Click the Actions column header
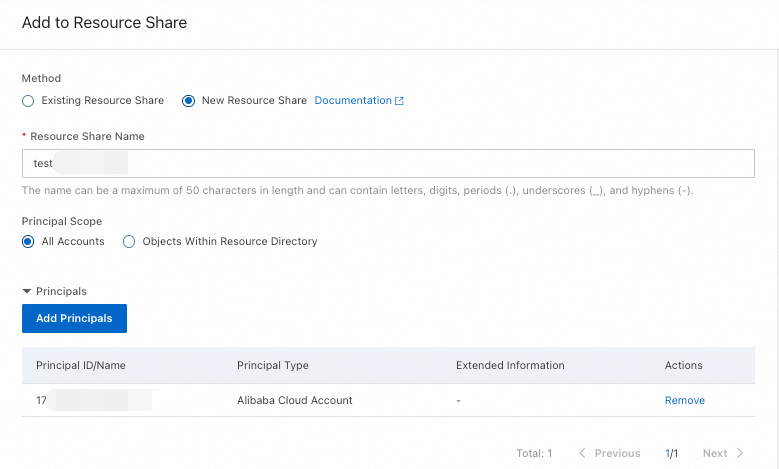Screen dimensions: 779x469 [x=683, y=366]
